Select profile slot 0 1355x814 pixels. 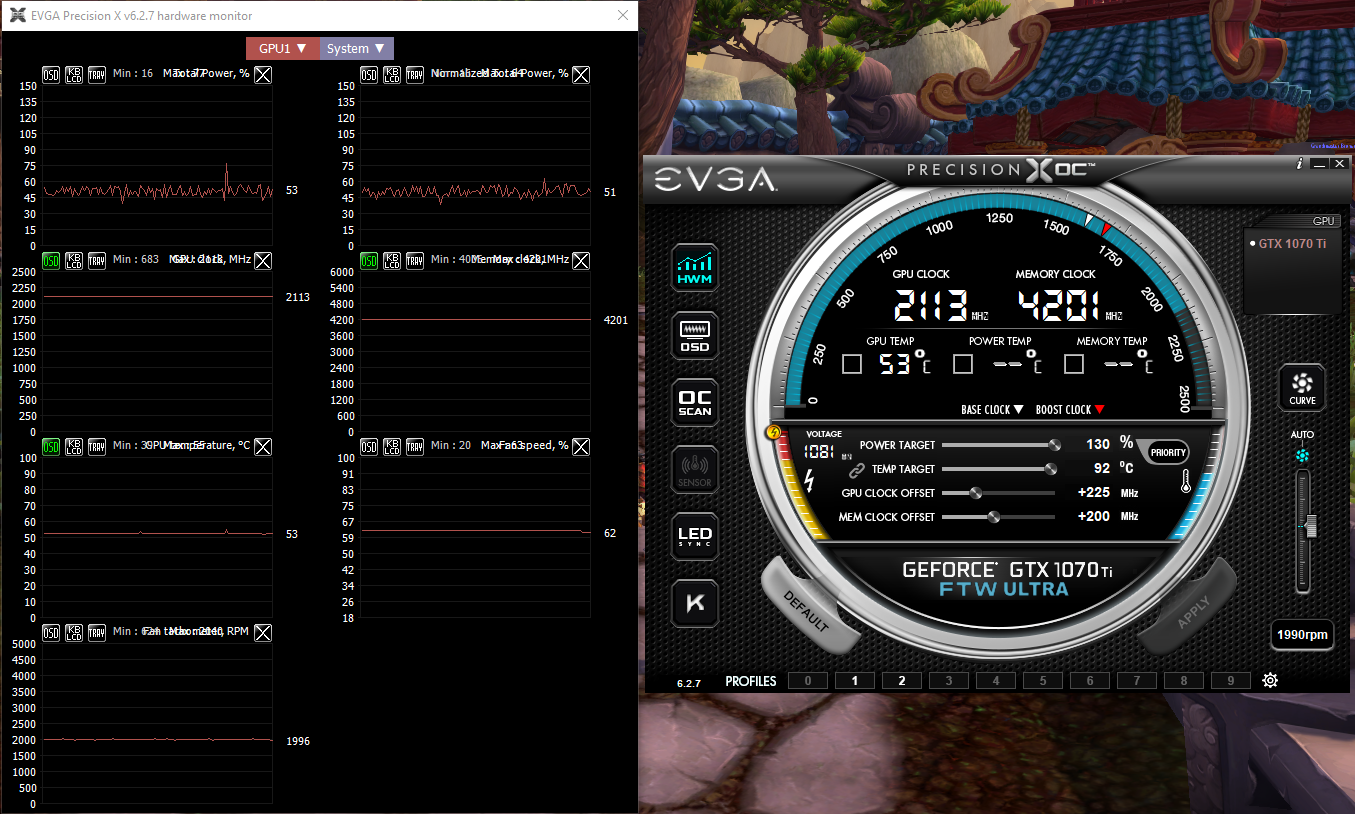(x=807, y=681)
